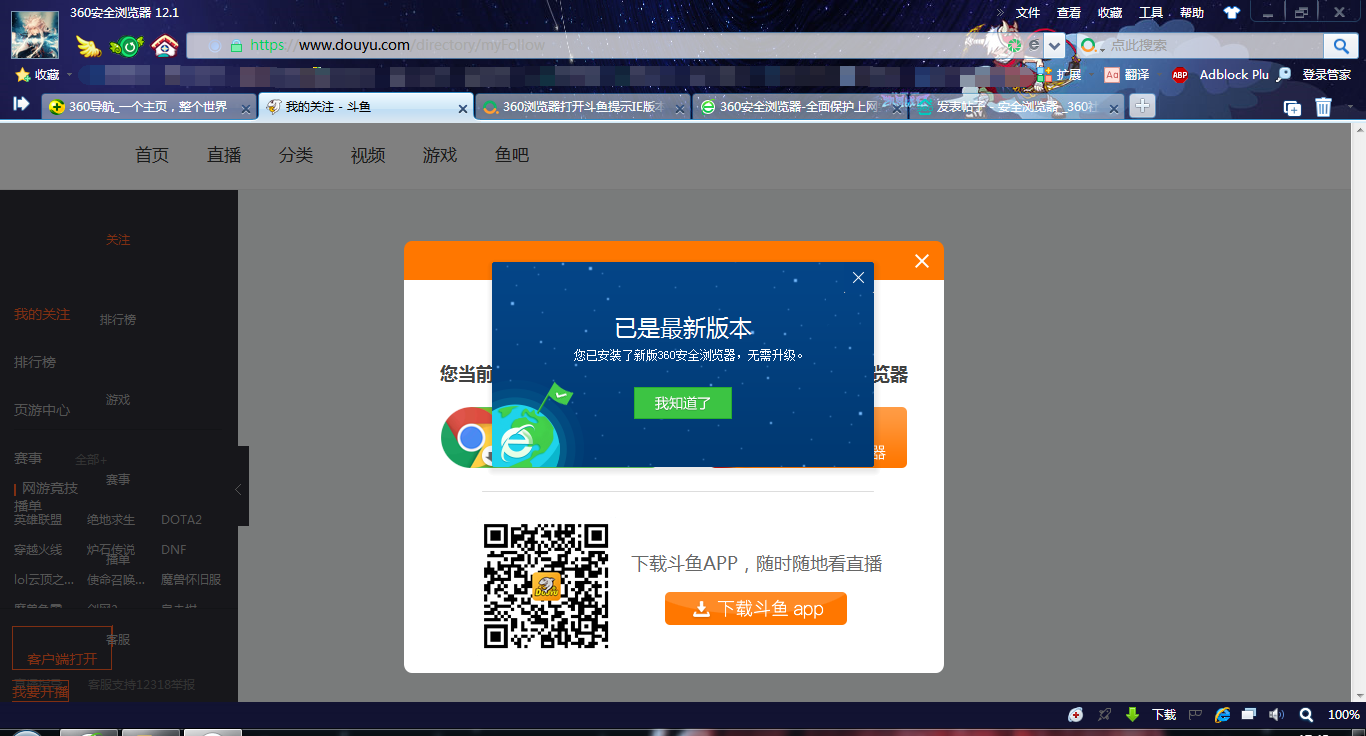1366x736 pixels.
Task: Open the address bar dropdown arrow
Action: 1055,46
